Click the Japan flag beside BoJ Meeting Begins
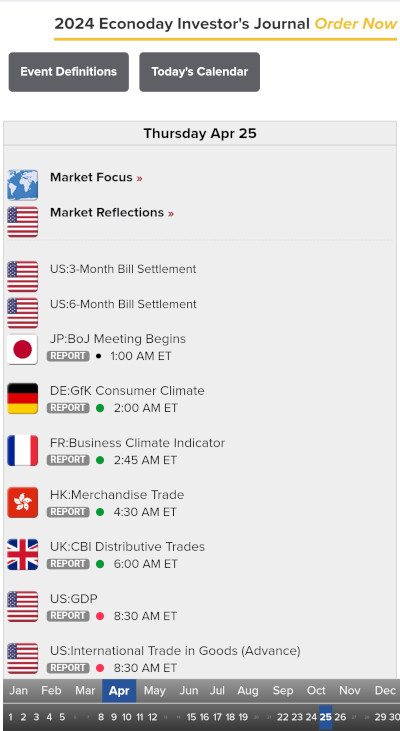This screenshot has width=400, height=731. point(22,349)
